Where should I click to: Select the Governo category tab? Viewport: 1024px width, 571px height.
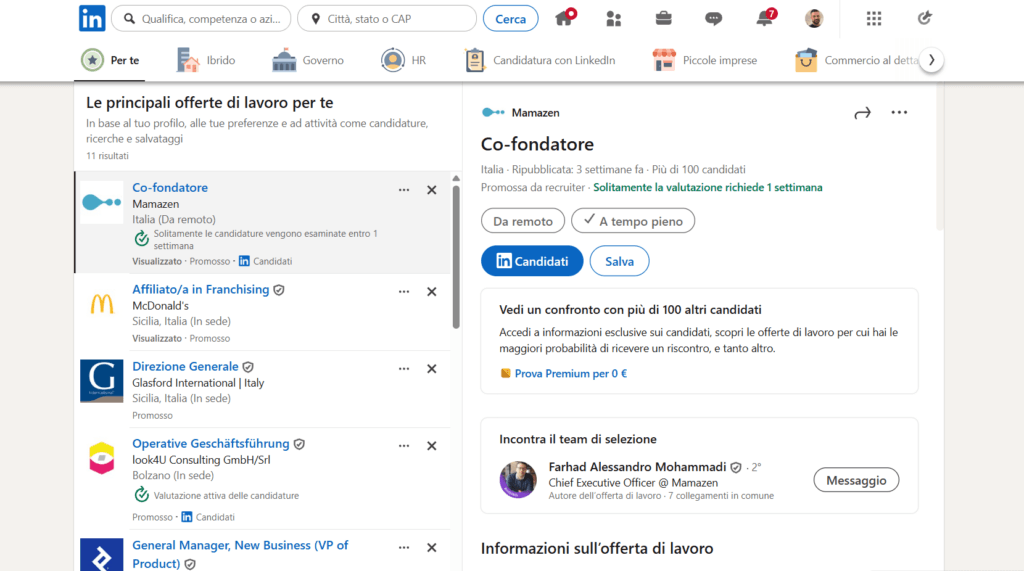pyautogui.click(x=308, y=60)
